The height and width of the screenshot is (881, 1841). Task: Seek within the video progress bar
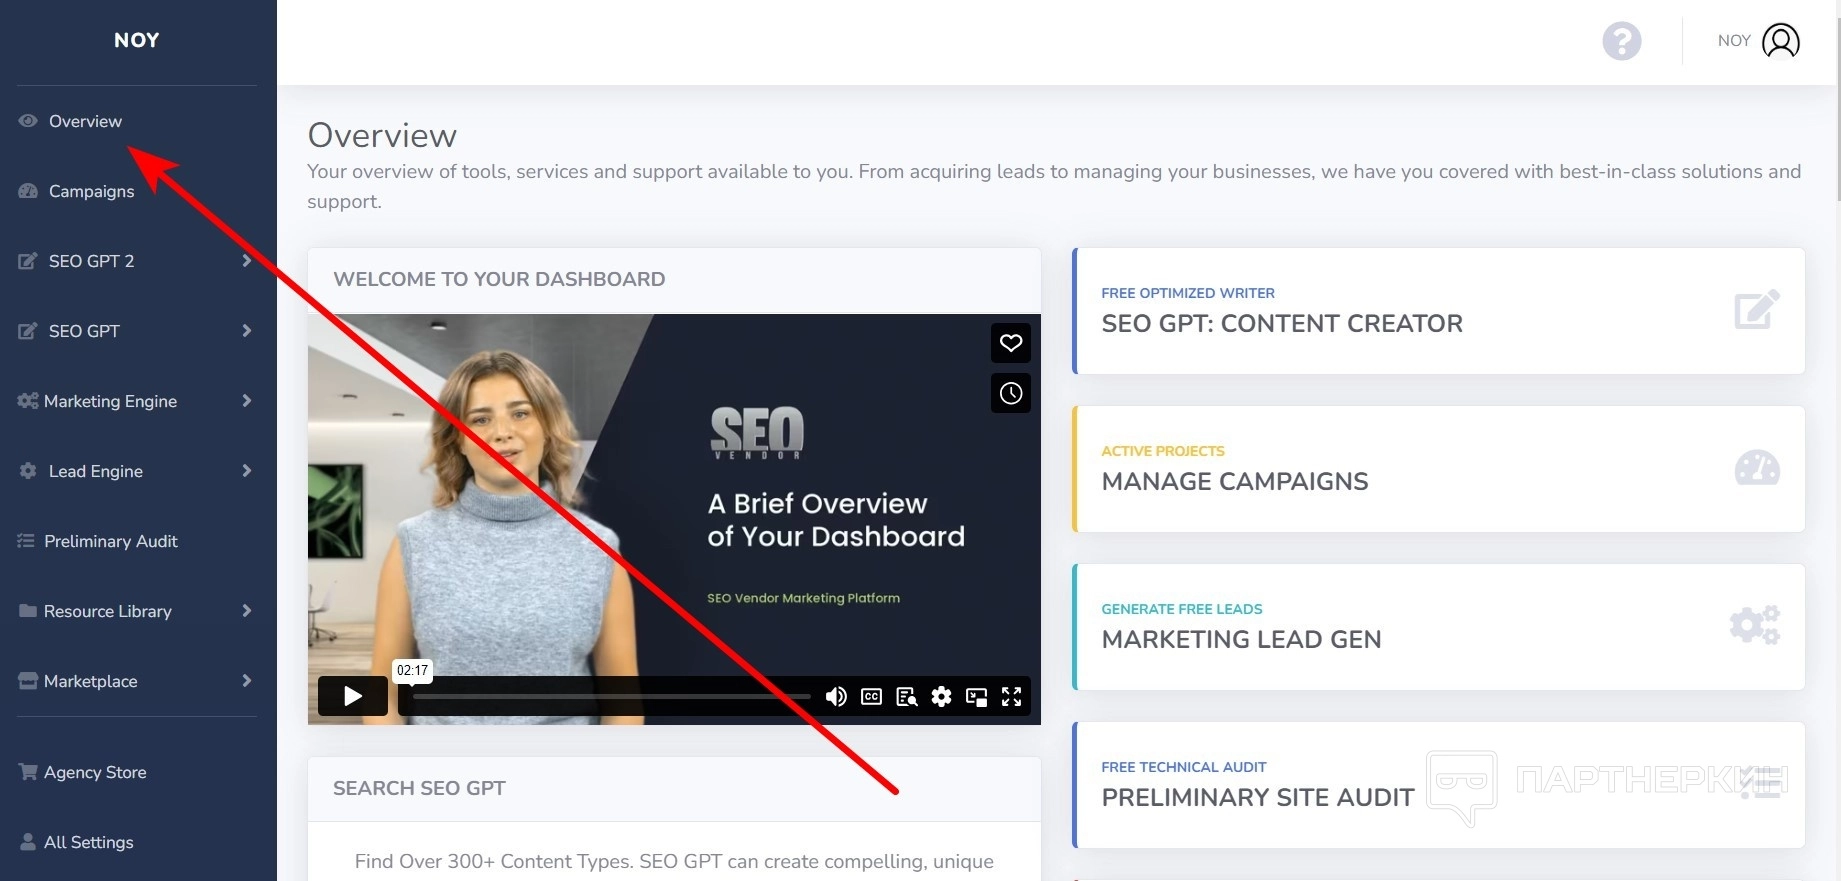click(x=611, y=696)
